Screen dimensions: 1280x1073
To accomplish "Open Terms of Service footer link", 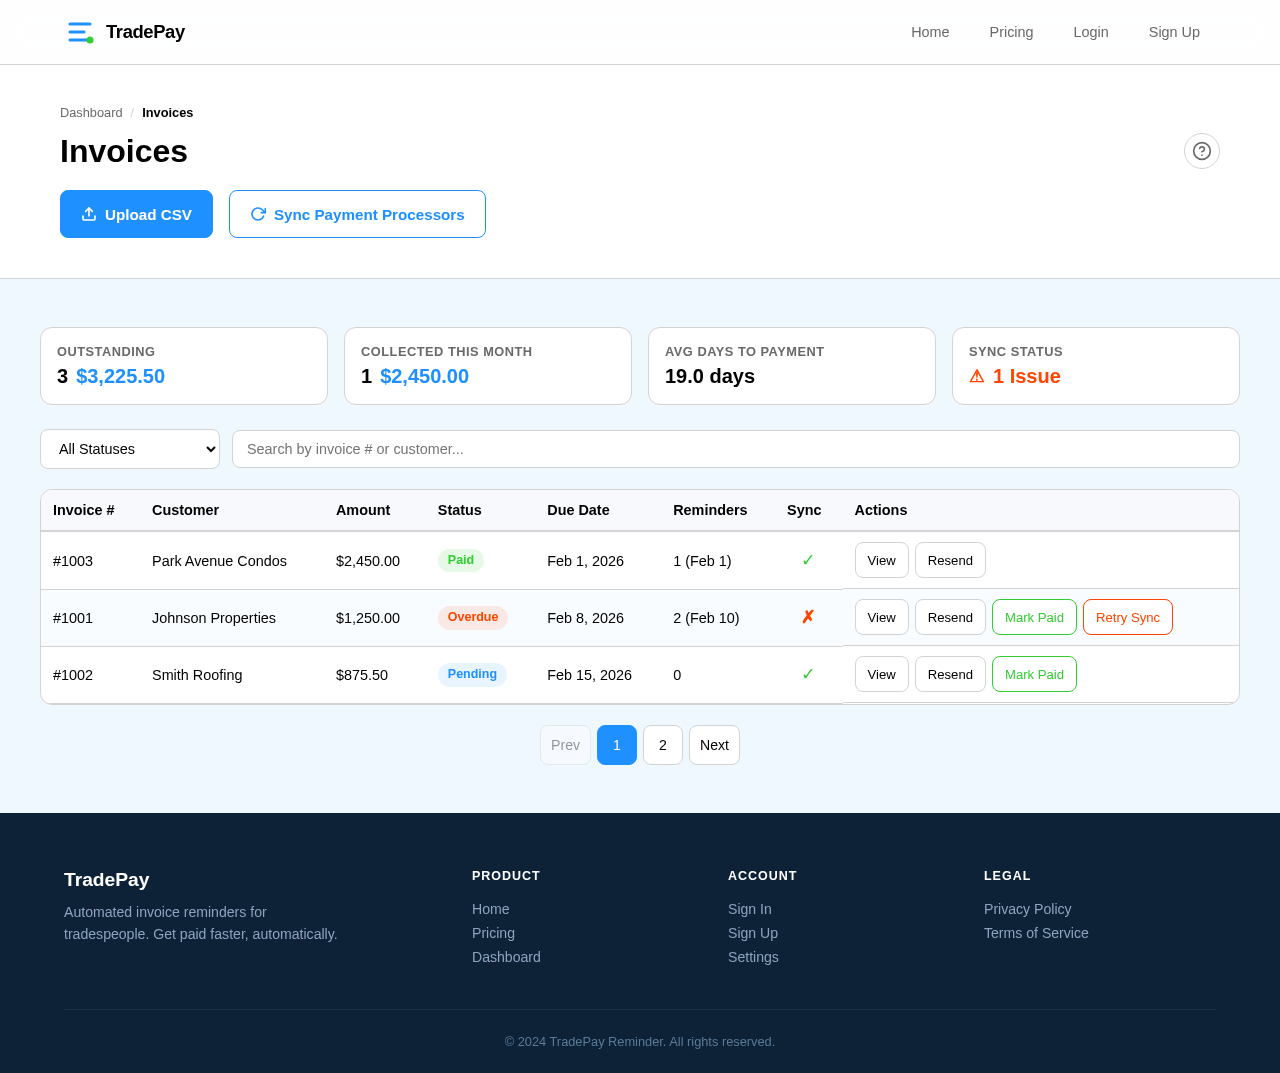I will click(1036, 933).
